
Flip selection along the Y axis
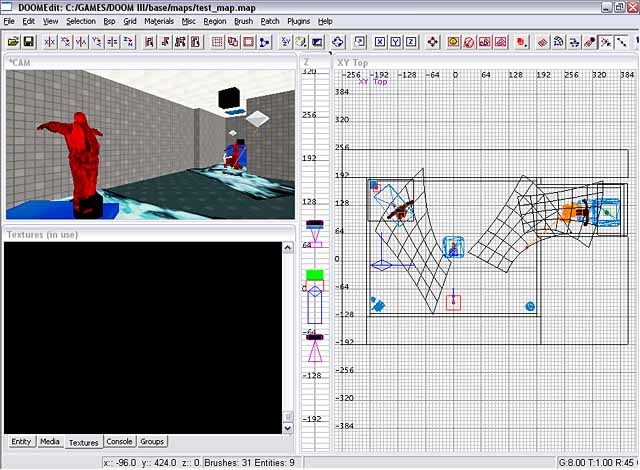coord(81,42)
